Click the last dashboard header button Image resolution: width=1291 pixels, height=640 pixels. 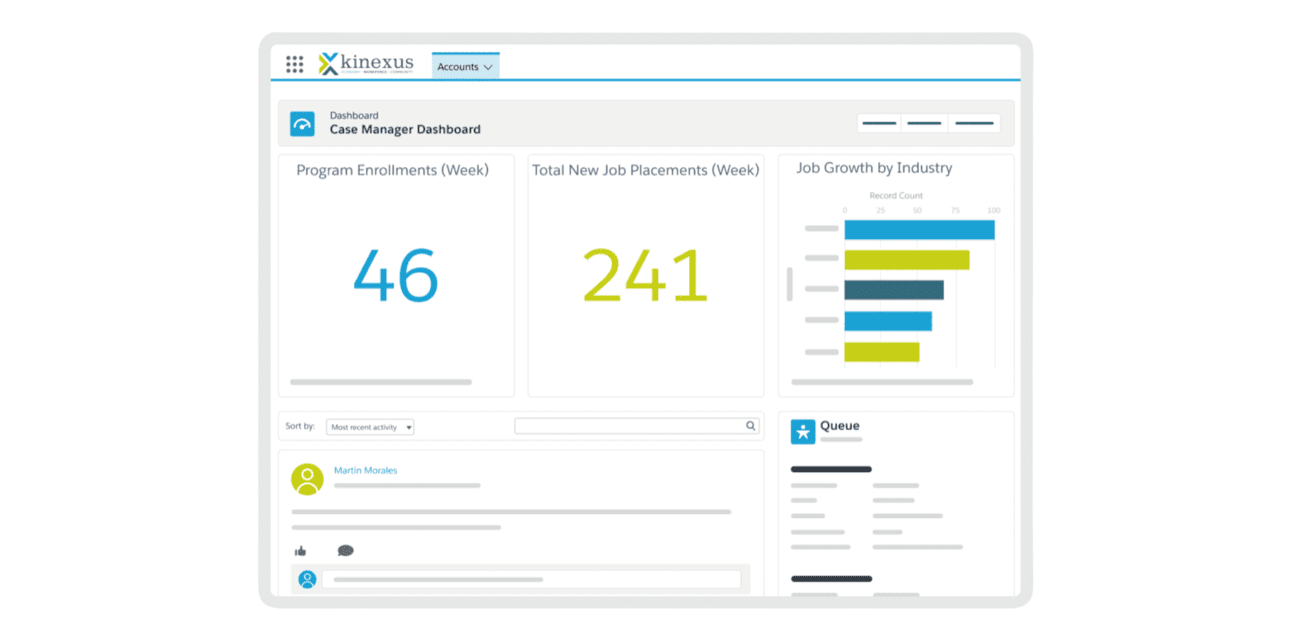point(973,123)
